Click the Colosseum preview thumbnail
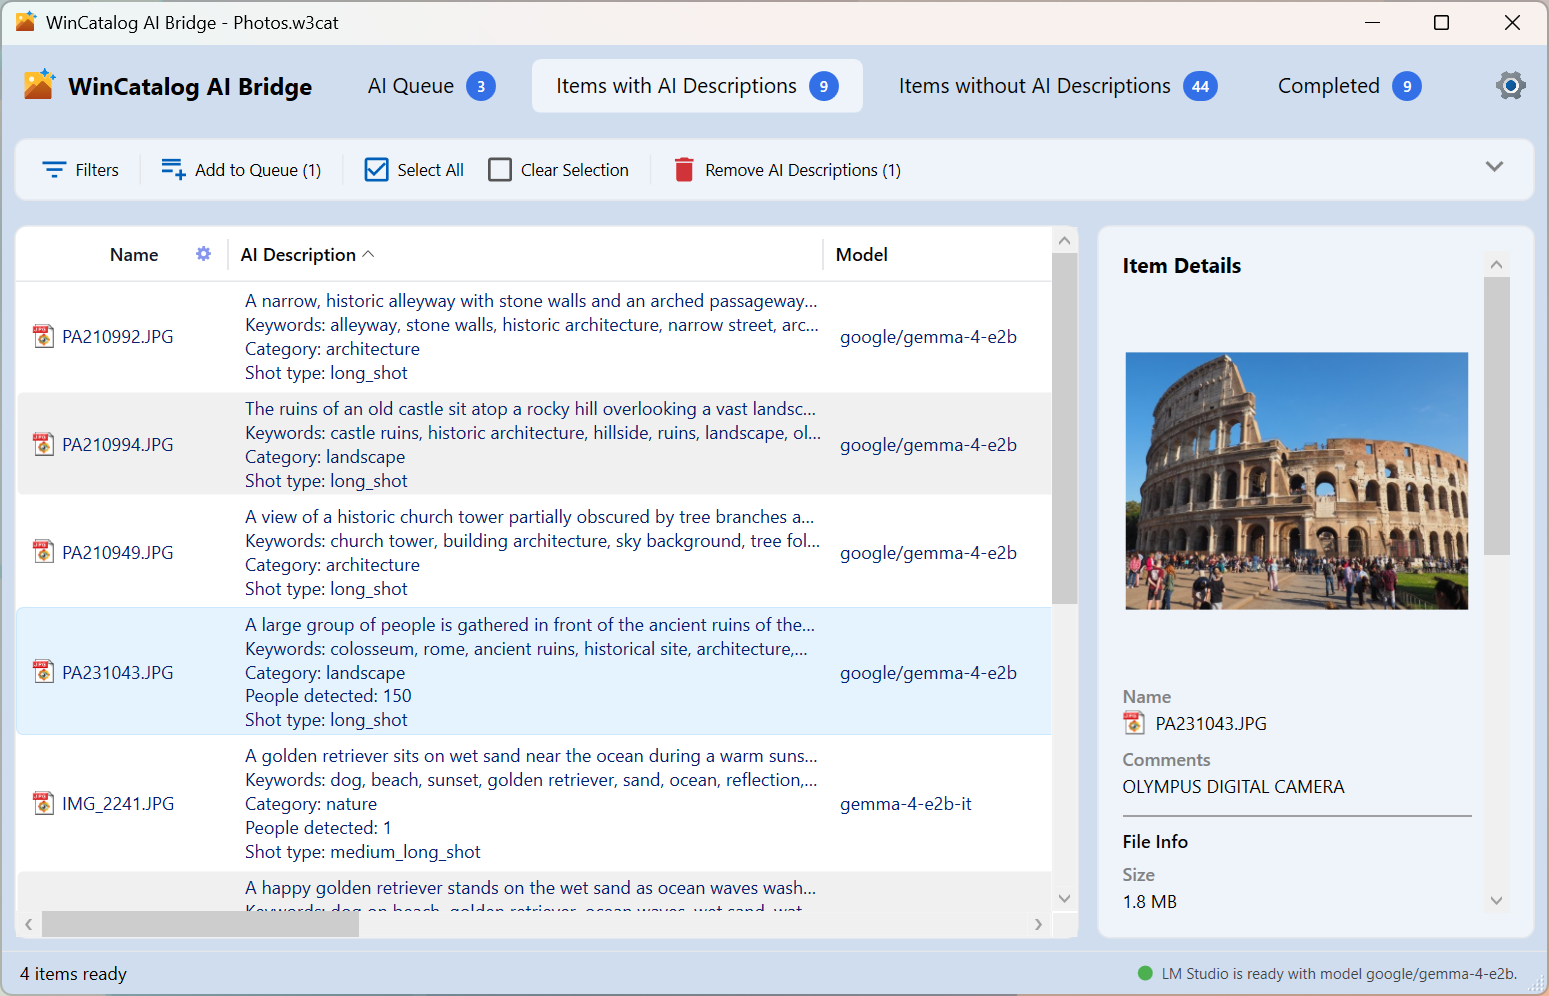 pos(1296,481)
